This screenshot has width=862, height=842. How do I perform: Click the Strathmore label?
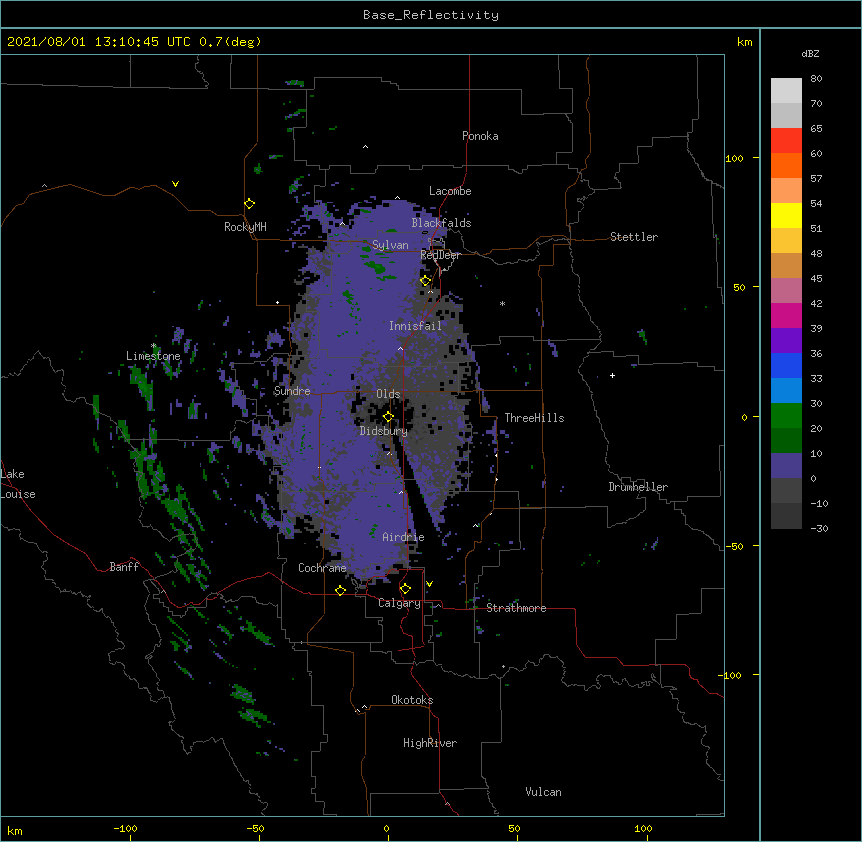pyautogui.click(x=516, y=608)
